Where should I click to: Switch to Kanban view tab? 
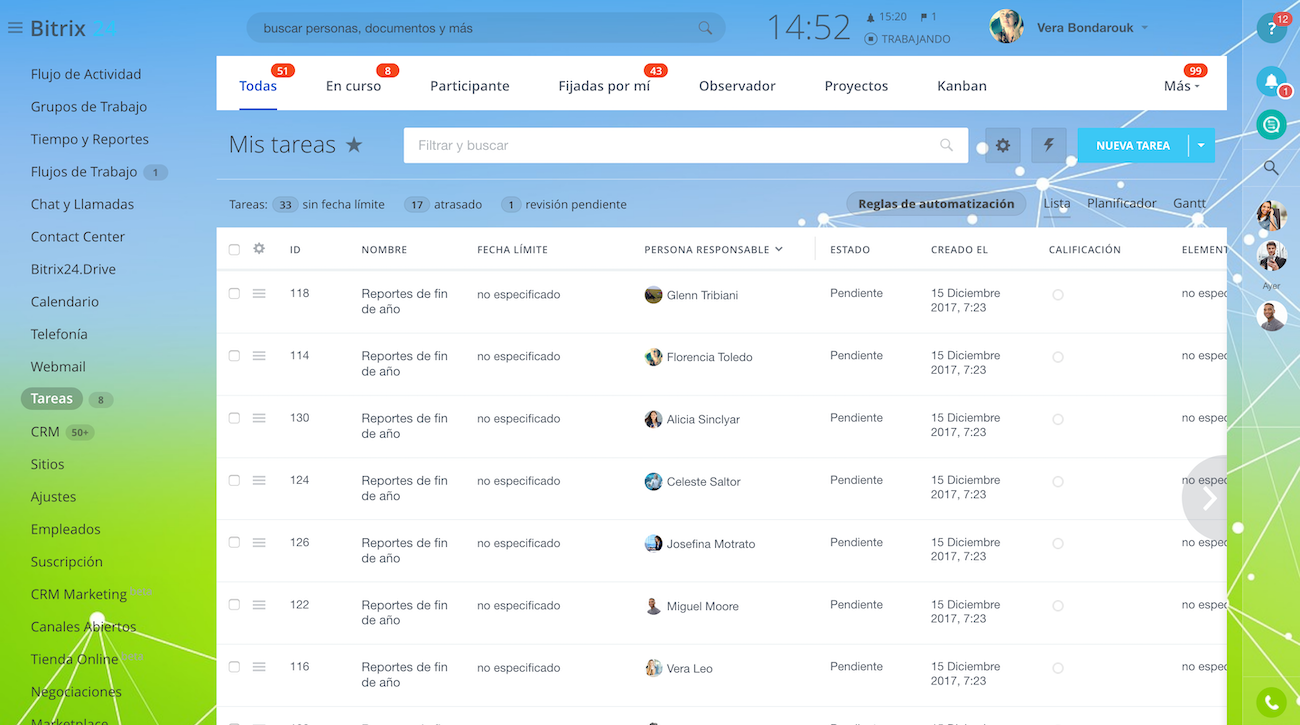tap(962, 86)
